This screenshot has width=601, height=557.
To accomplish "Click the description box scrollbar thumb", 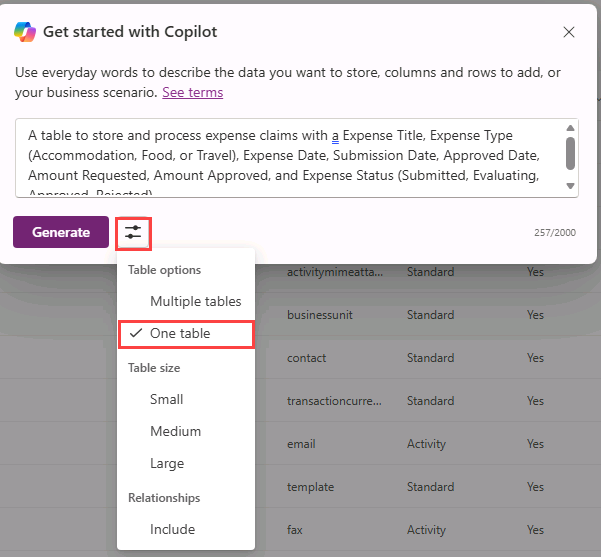I will click(570, 153).
